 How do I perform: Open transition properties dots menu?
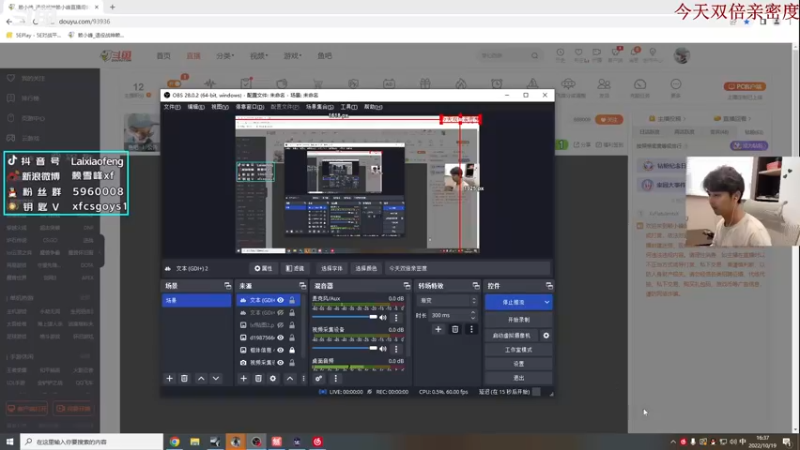coord(471,330)
